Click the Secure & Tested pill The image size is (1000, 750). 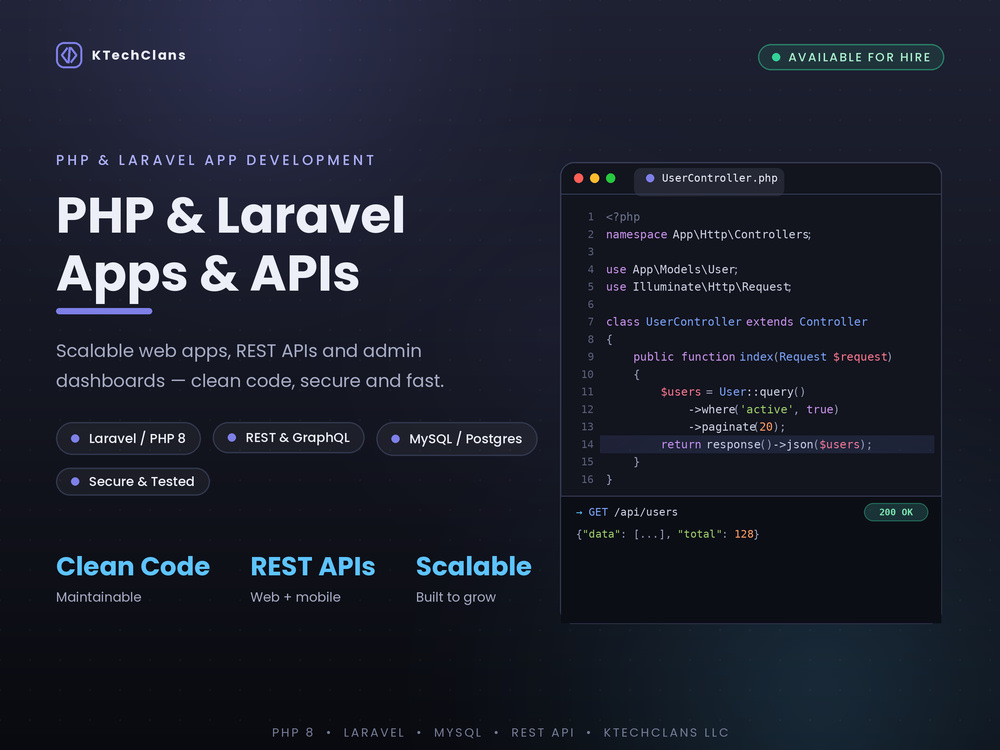(x=133, y=482)
